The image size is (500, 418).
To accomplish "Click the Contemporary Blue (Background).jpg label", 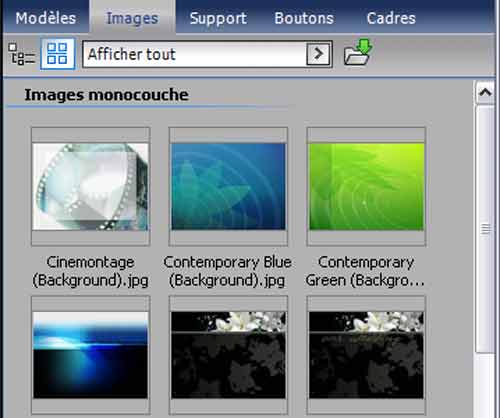I will 228,271.
